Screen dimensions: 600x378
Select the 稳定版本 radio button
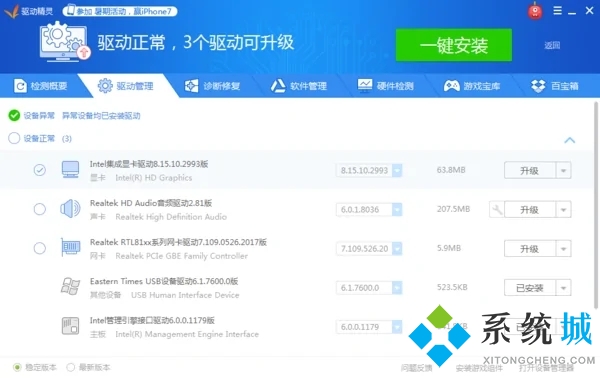(x=17, y=367)
